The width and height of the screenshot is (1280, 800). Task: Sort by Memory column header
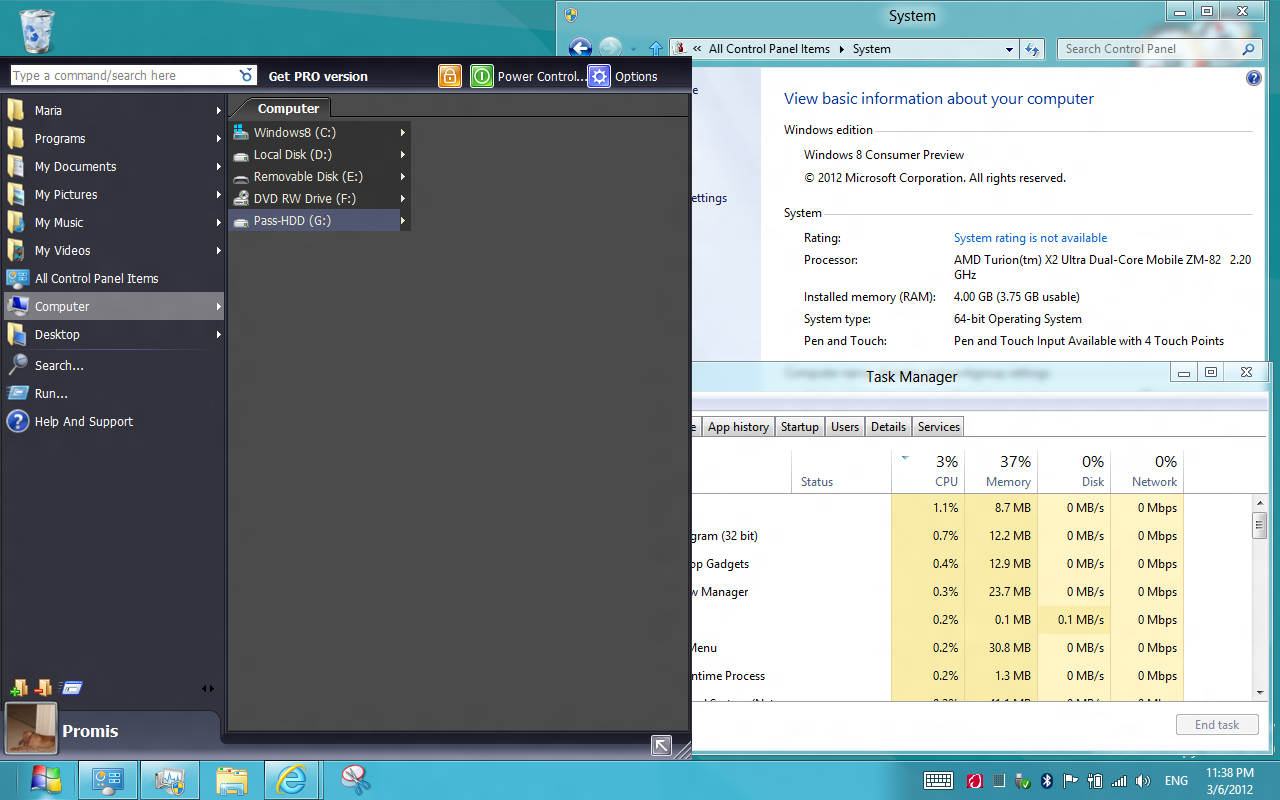pyautogui.click(x=1001, y=471)
